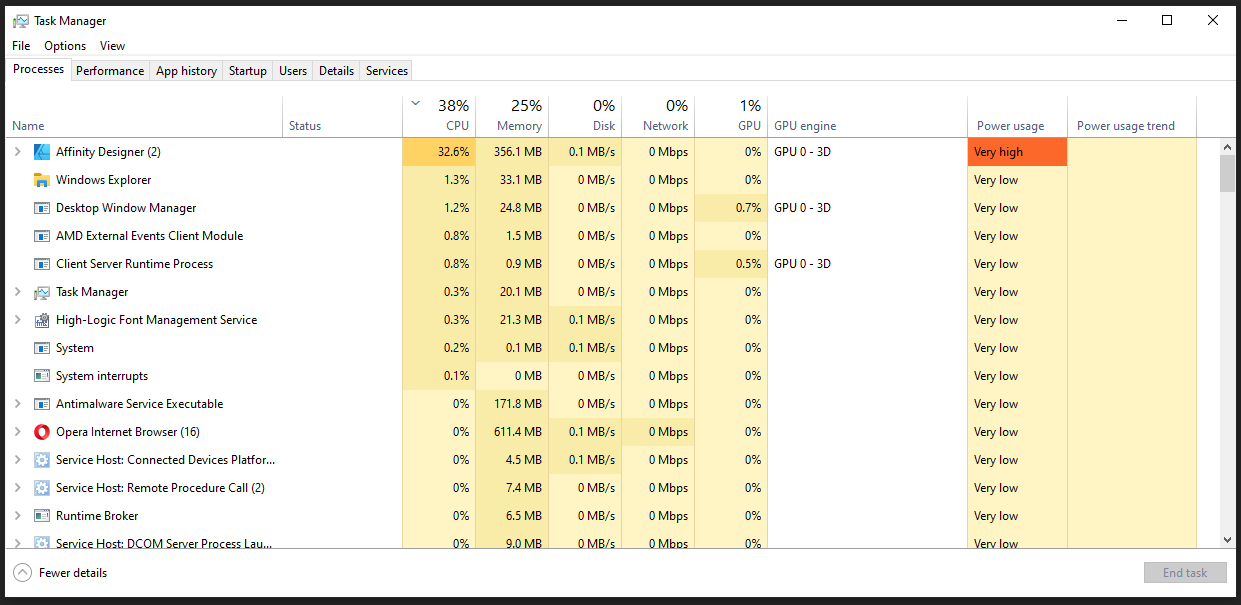
Task: Click the End task button
Action: [1185, 573]
